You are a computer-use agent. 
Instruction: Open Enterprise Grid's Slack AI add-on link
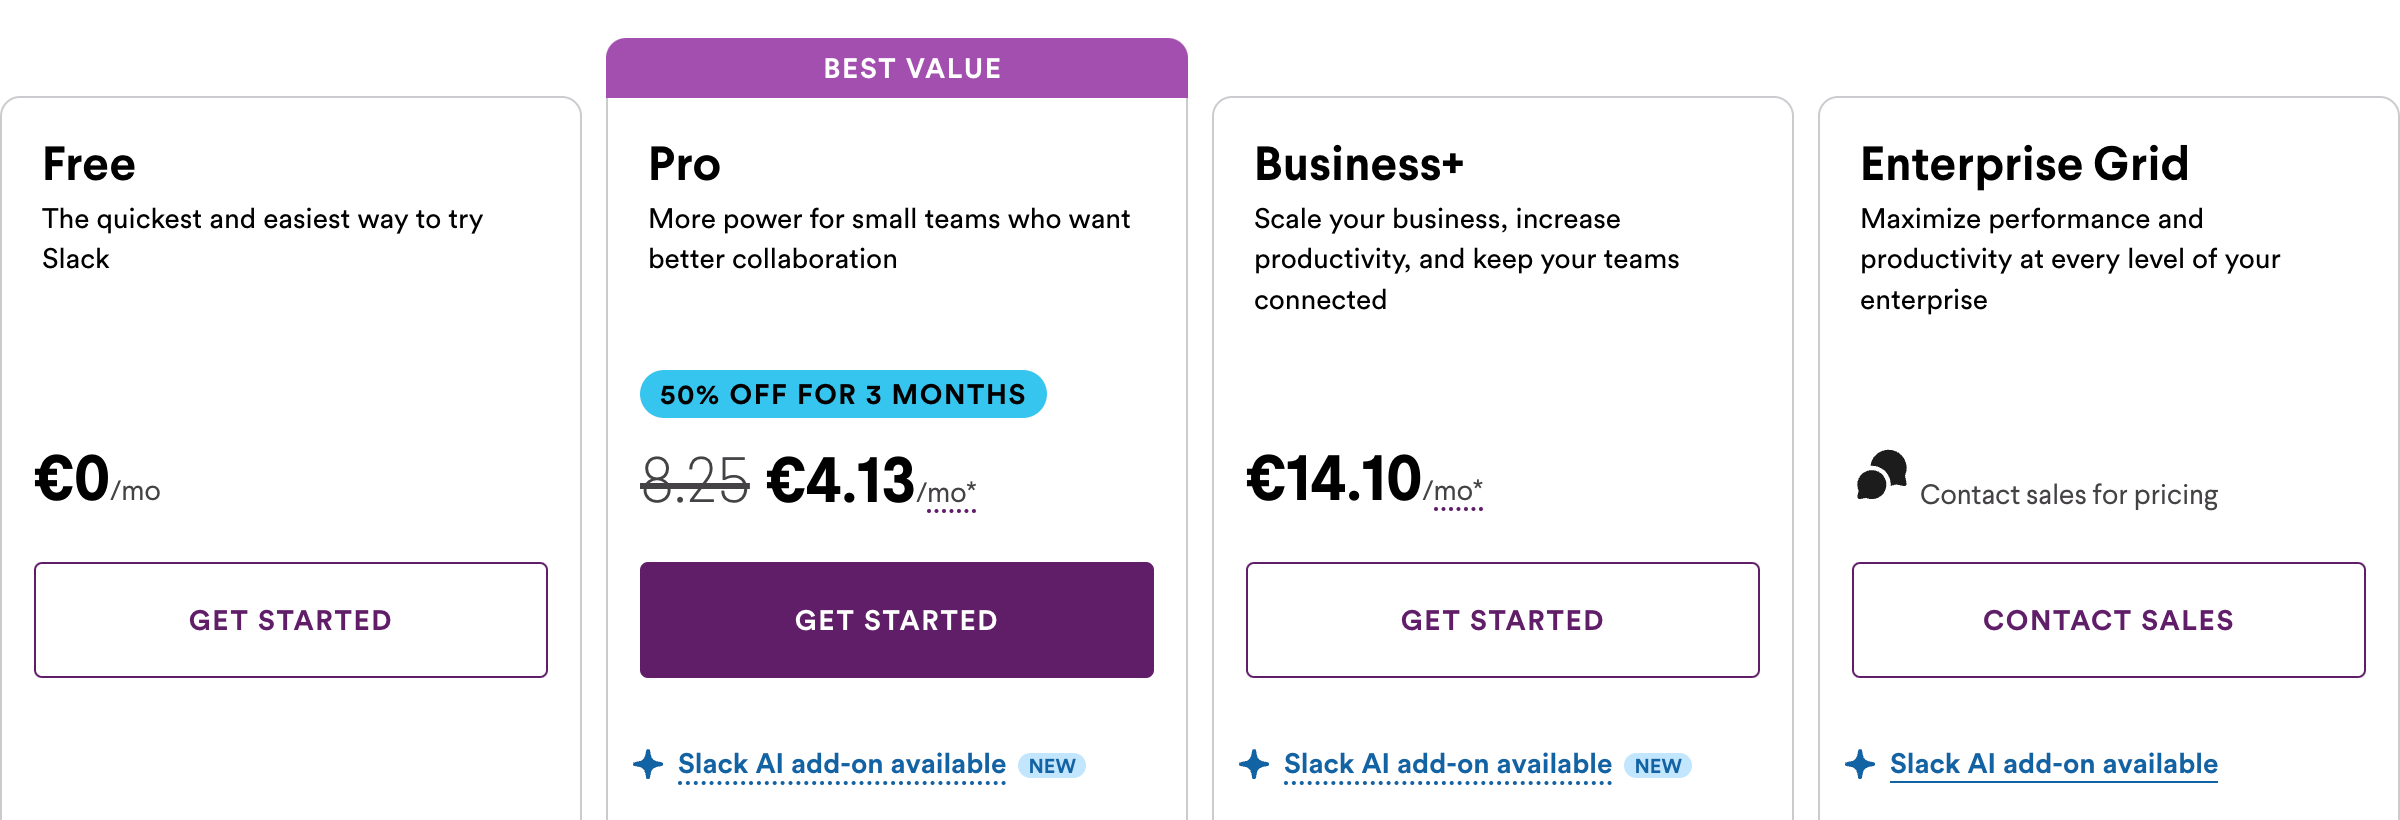coord(2053,764)
